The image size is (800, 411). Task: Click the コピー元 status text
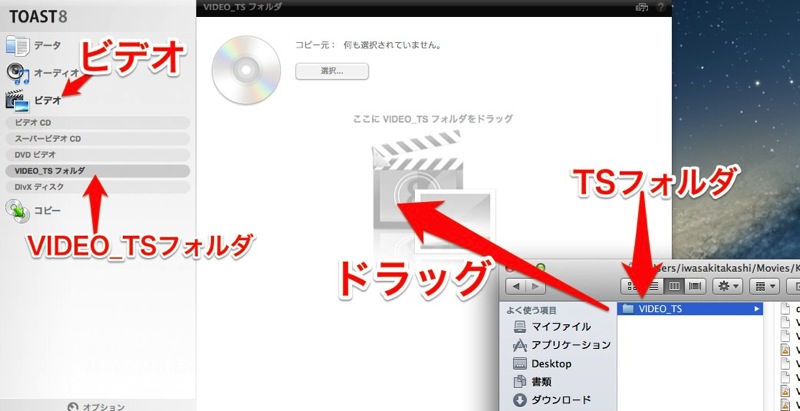coord(368,45)
